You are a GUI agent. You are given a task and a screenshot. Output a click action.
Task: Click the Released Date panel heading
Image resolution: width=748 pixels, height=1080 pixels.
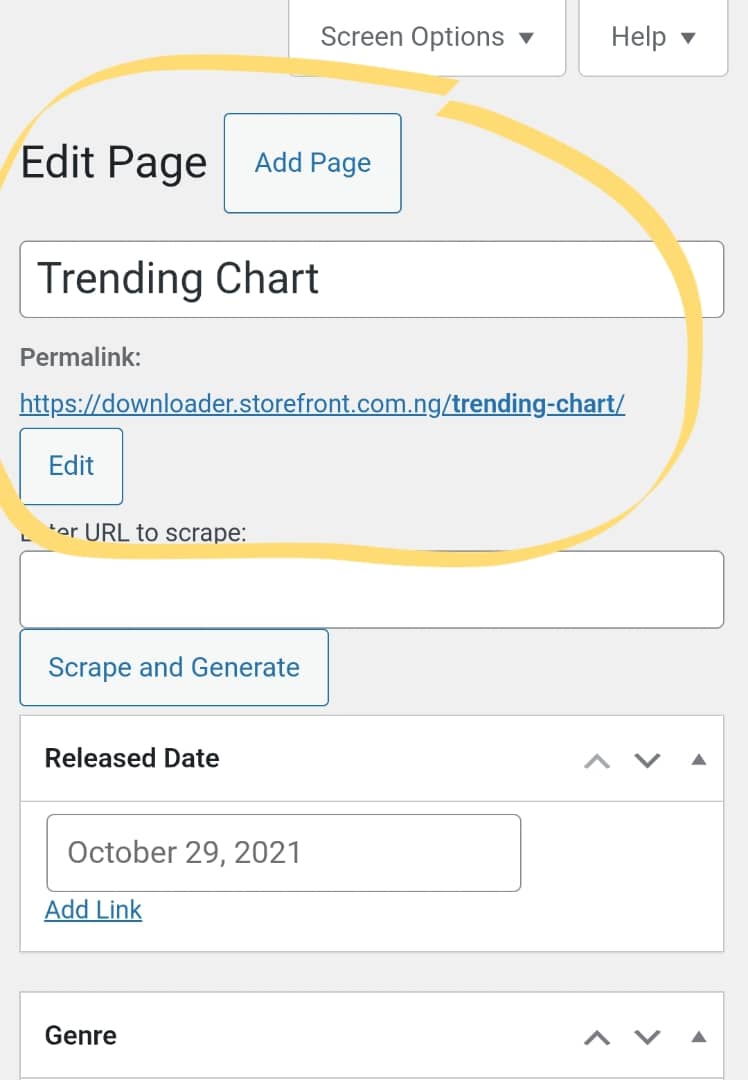(x=132, y=758)
